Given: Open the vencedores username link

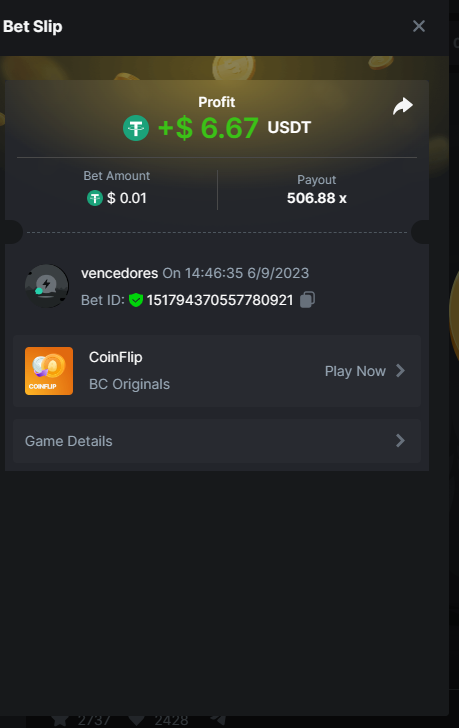Looking at the screenshot, I should point(119,273).
